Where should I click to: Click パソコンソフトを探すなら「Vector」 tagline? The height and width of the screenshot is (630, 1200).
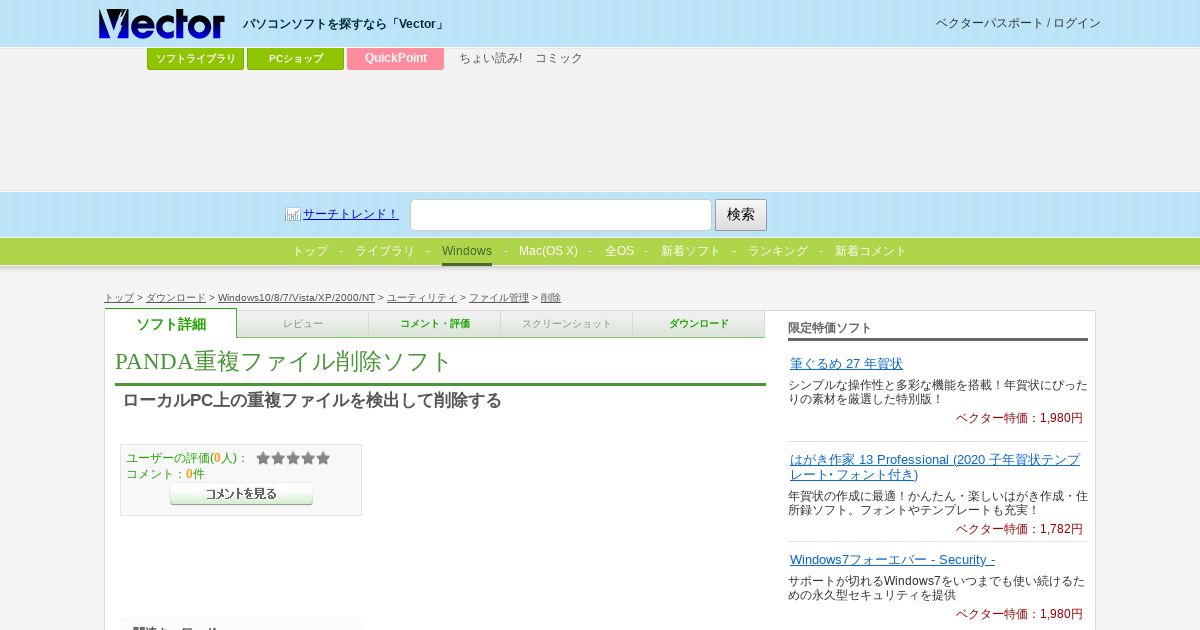(x=345, y=24)
